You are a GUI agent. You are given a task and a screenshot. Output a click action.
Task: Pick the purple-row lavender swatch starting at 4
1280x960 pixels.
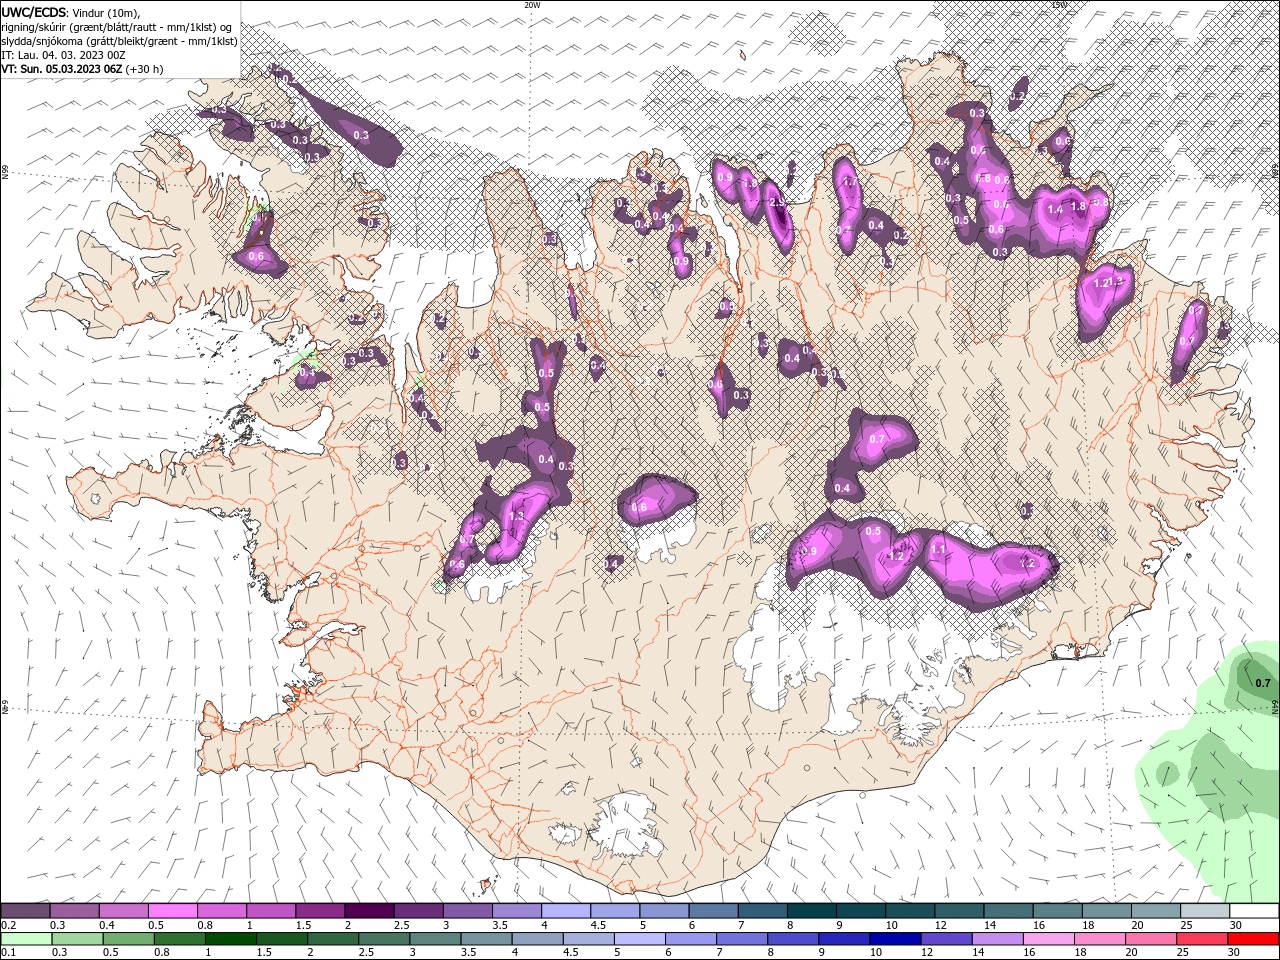[566, 911]
